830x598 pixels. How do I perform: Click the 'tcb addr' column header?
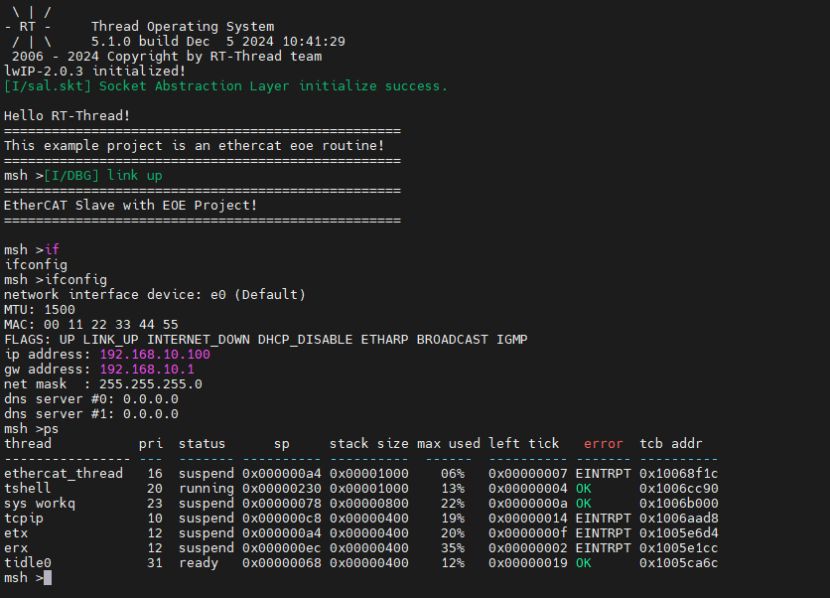[x=670, y=443]
